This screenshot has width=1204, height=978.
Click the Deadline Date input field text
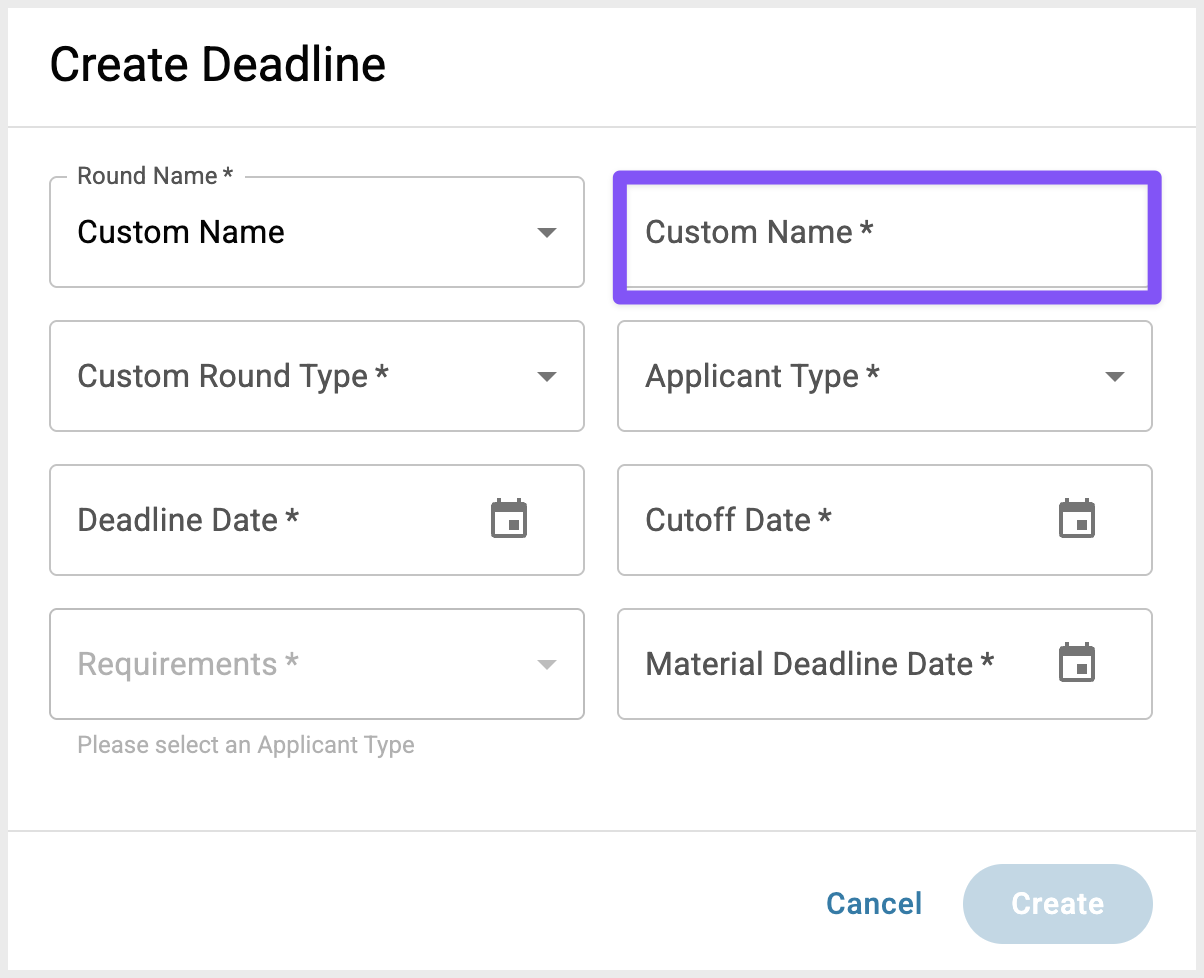(188, 520)
